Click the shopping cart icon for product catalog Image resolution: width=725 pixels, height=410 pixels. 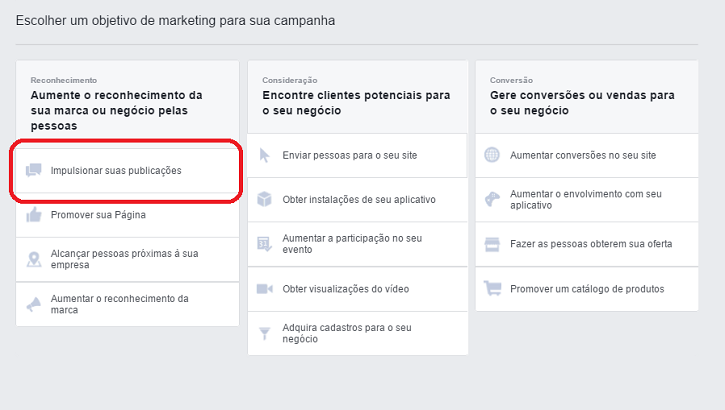click(x=492, y=288)
